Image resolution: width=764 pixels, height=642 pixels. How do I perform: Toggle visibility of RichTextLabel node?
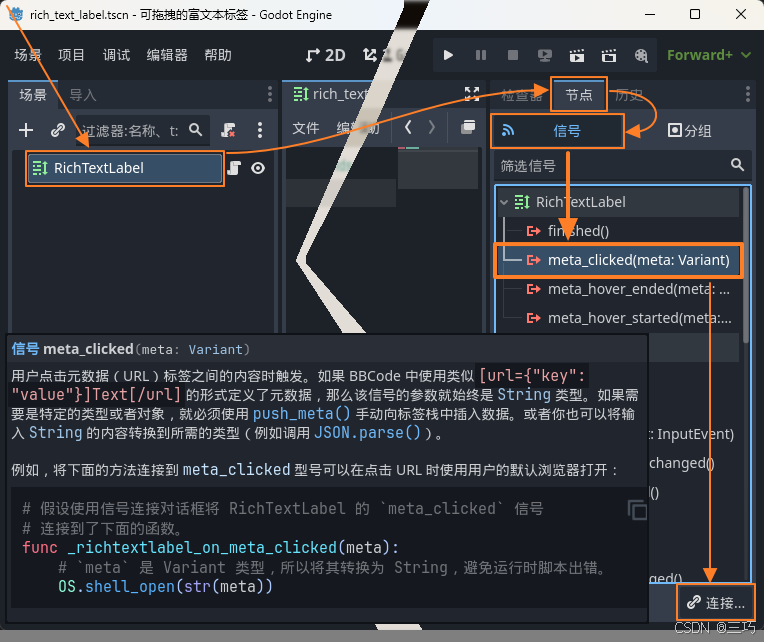tap(258, 168)
